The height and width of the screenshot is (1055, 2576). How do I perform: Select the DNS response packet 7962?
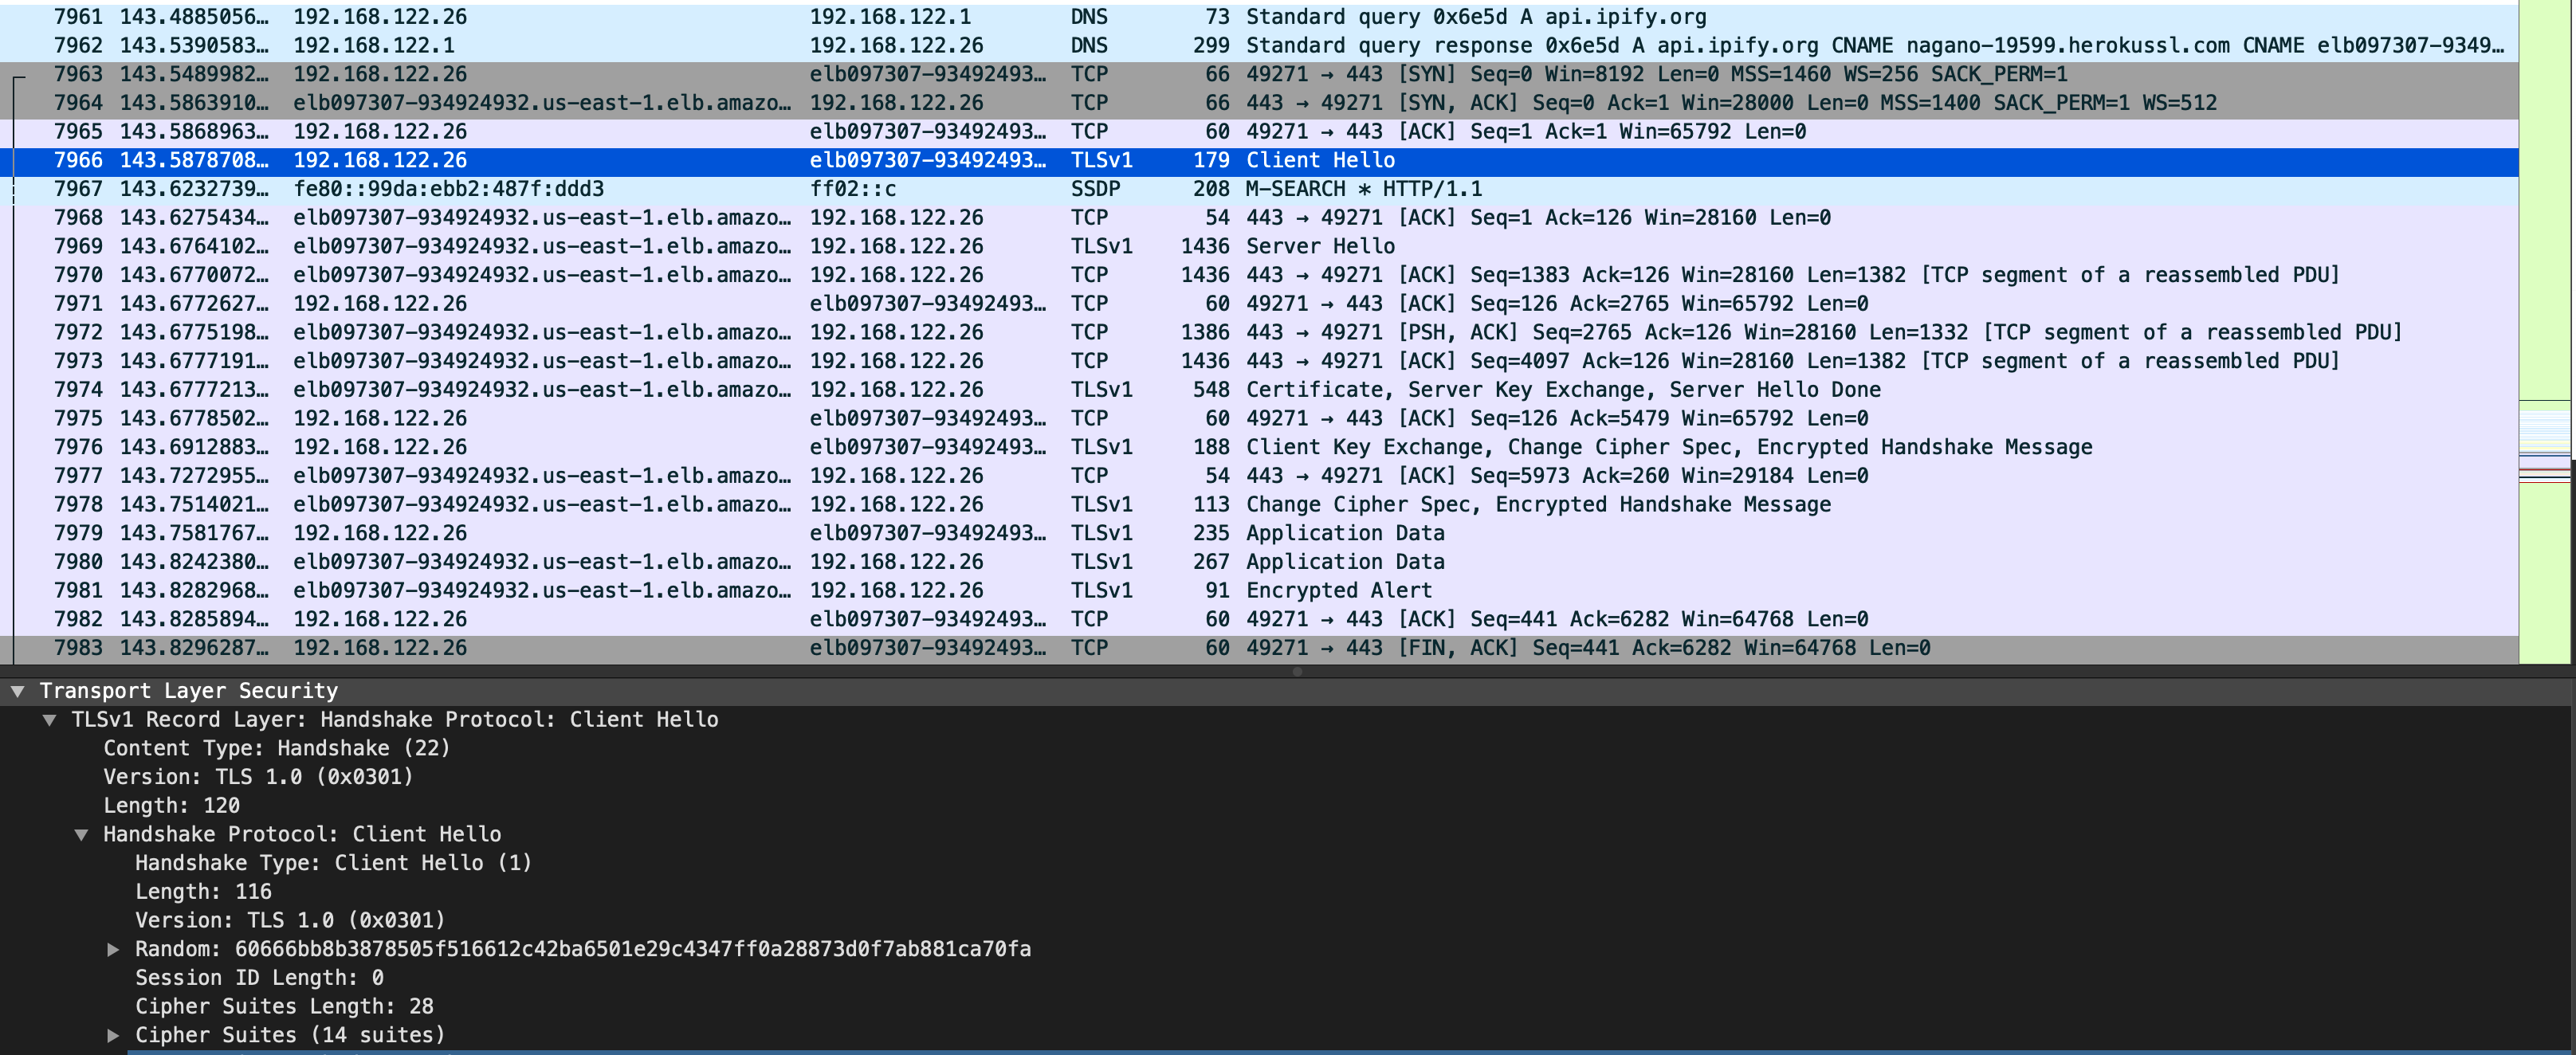click(700, 45)
